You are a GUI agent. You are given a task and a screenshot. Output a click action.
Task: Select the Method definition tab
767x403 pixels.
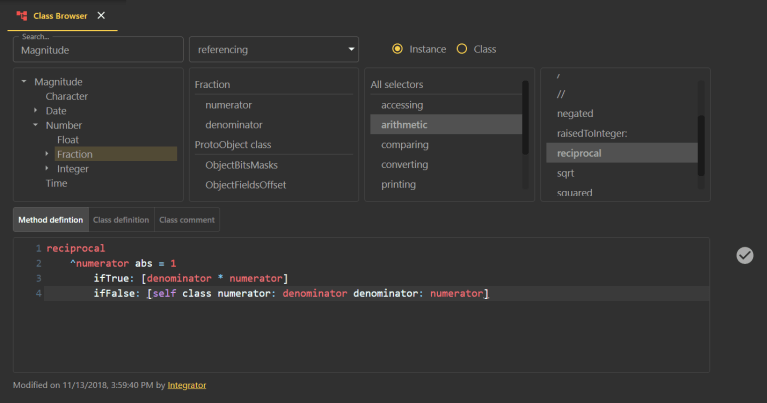click(50, 220)
